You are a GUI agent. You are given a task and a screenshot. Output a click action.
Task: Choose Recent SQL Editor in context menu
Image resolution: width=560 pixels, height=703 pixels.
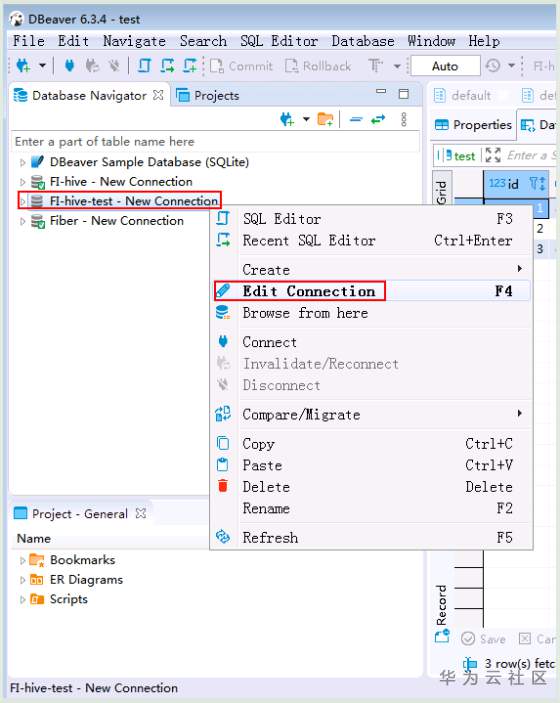pos(371,240)
